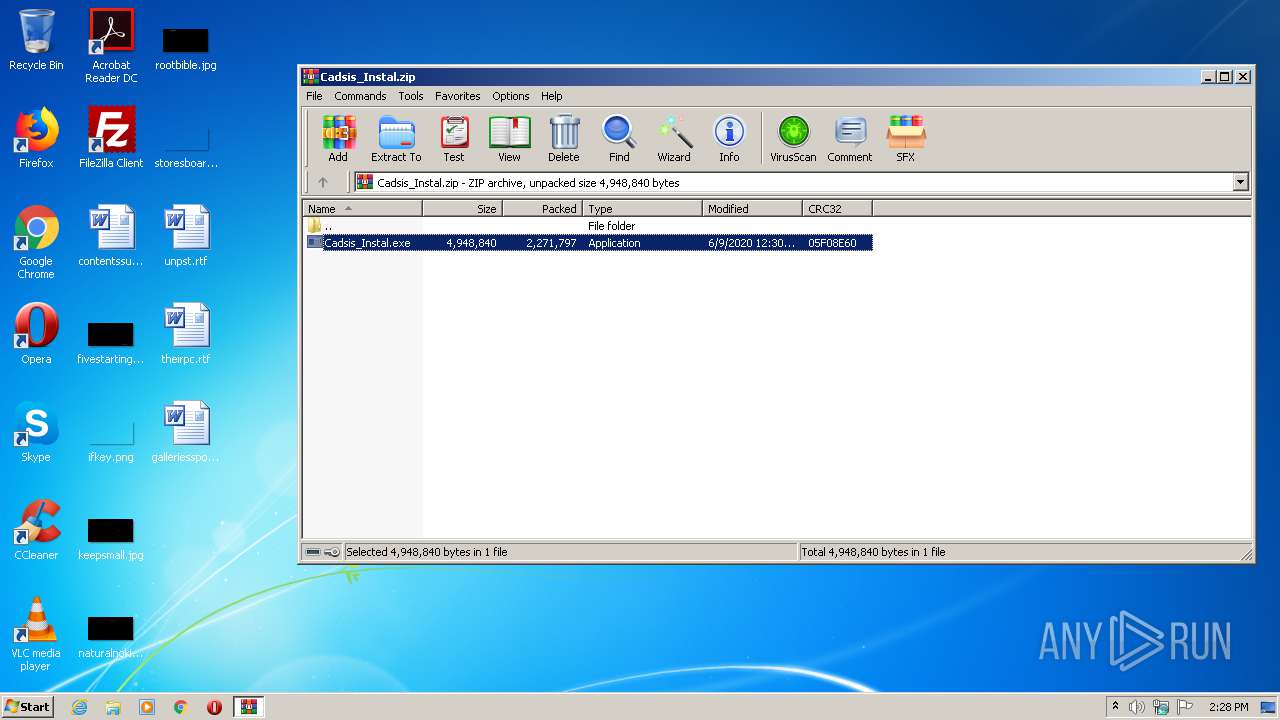
Task: Open Opera desktop shortcut
Action: pyautogui.click(x=36, y=334)
